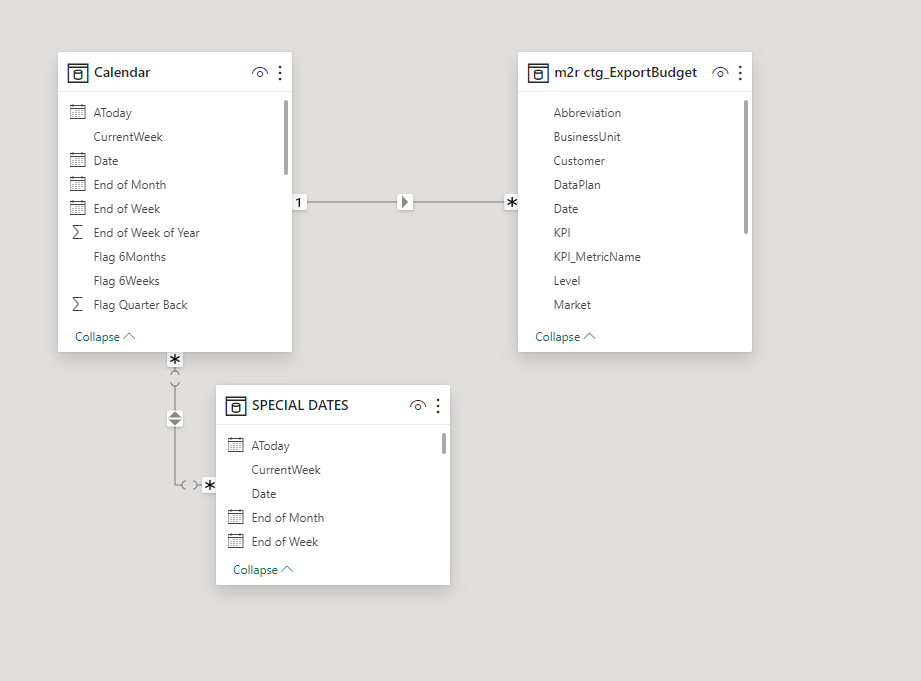This screenshot has height=681, width=921.
Task: Collapse the m2r ctg_ExportBudget table
Action: pos(565,337)
